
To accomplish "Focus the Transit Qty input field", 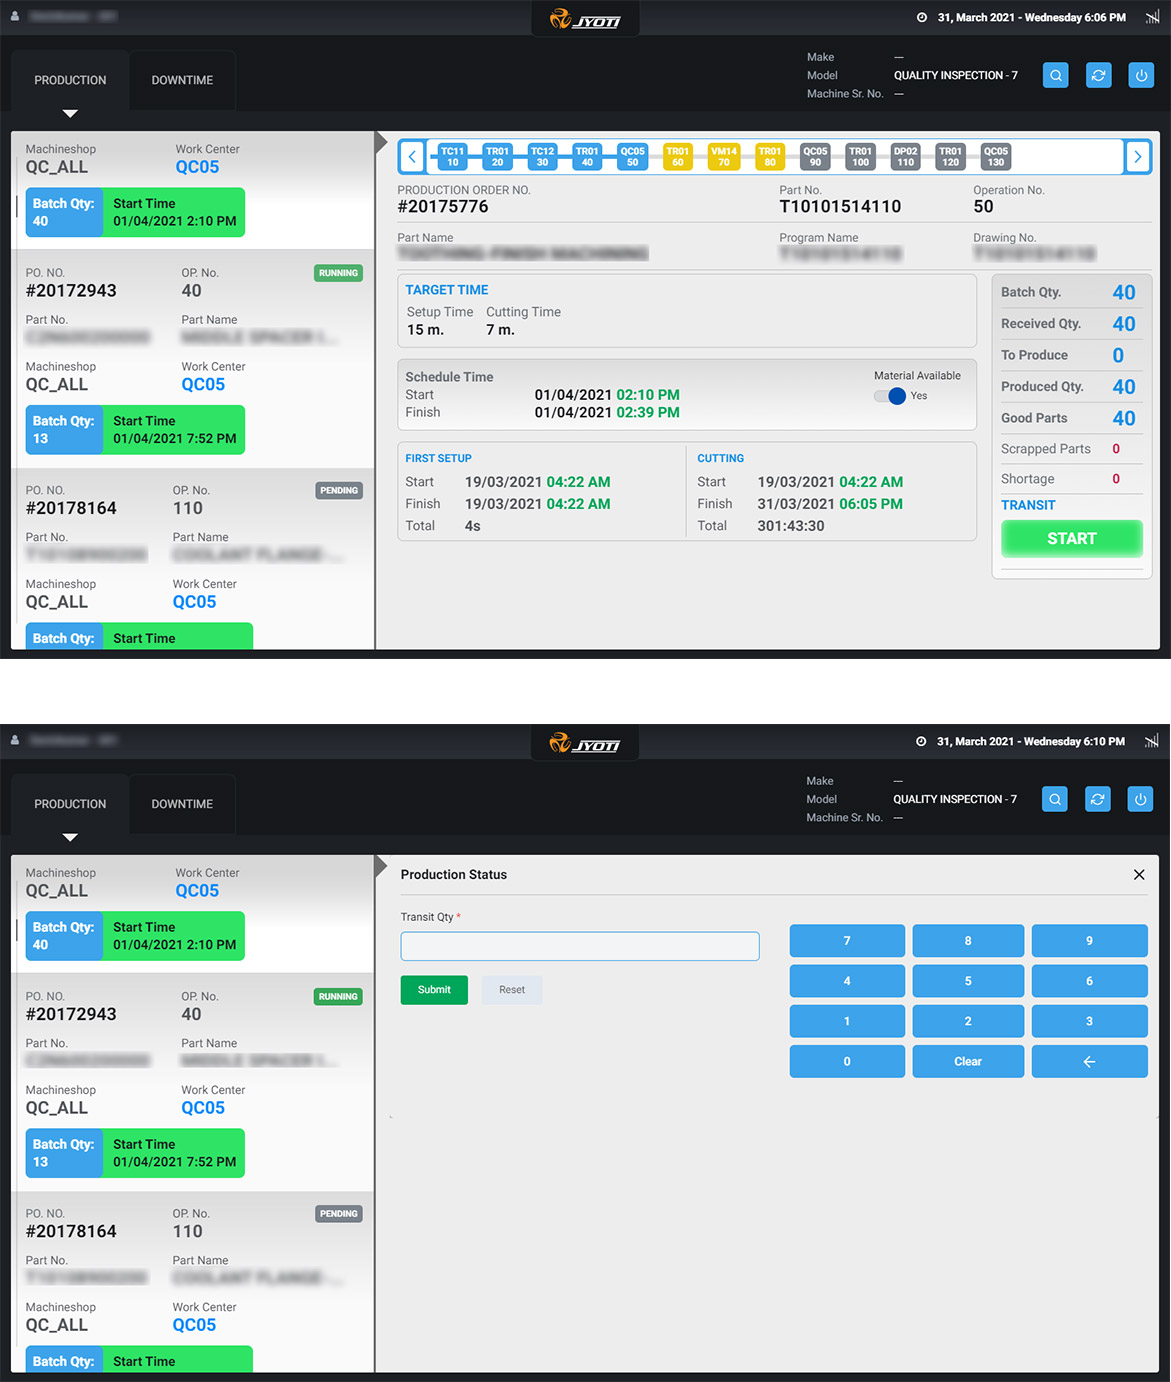I will coord(580,946).
